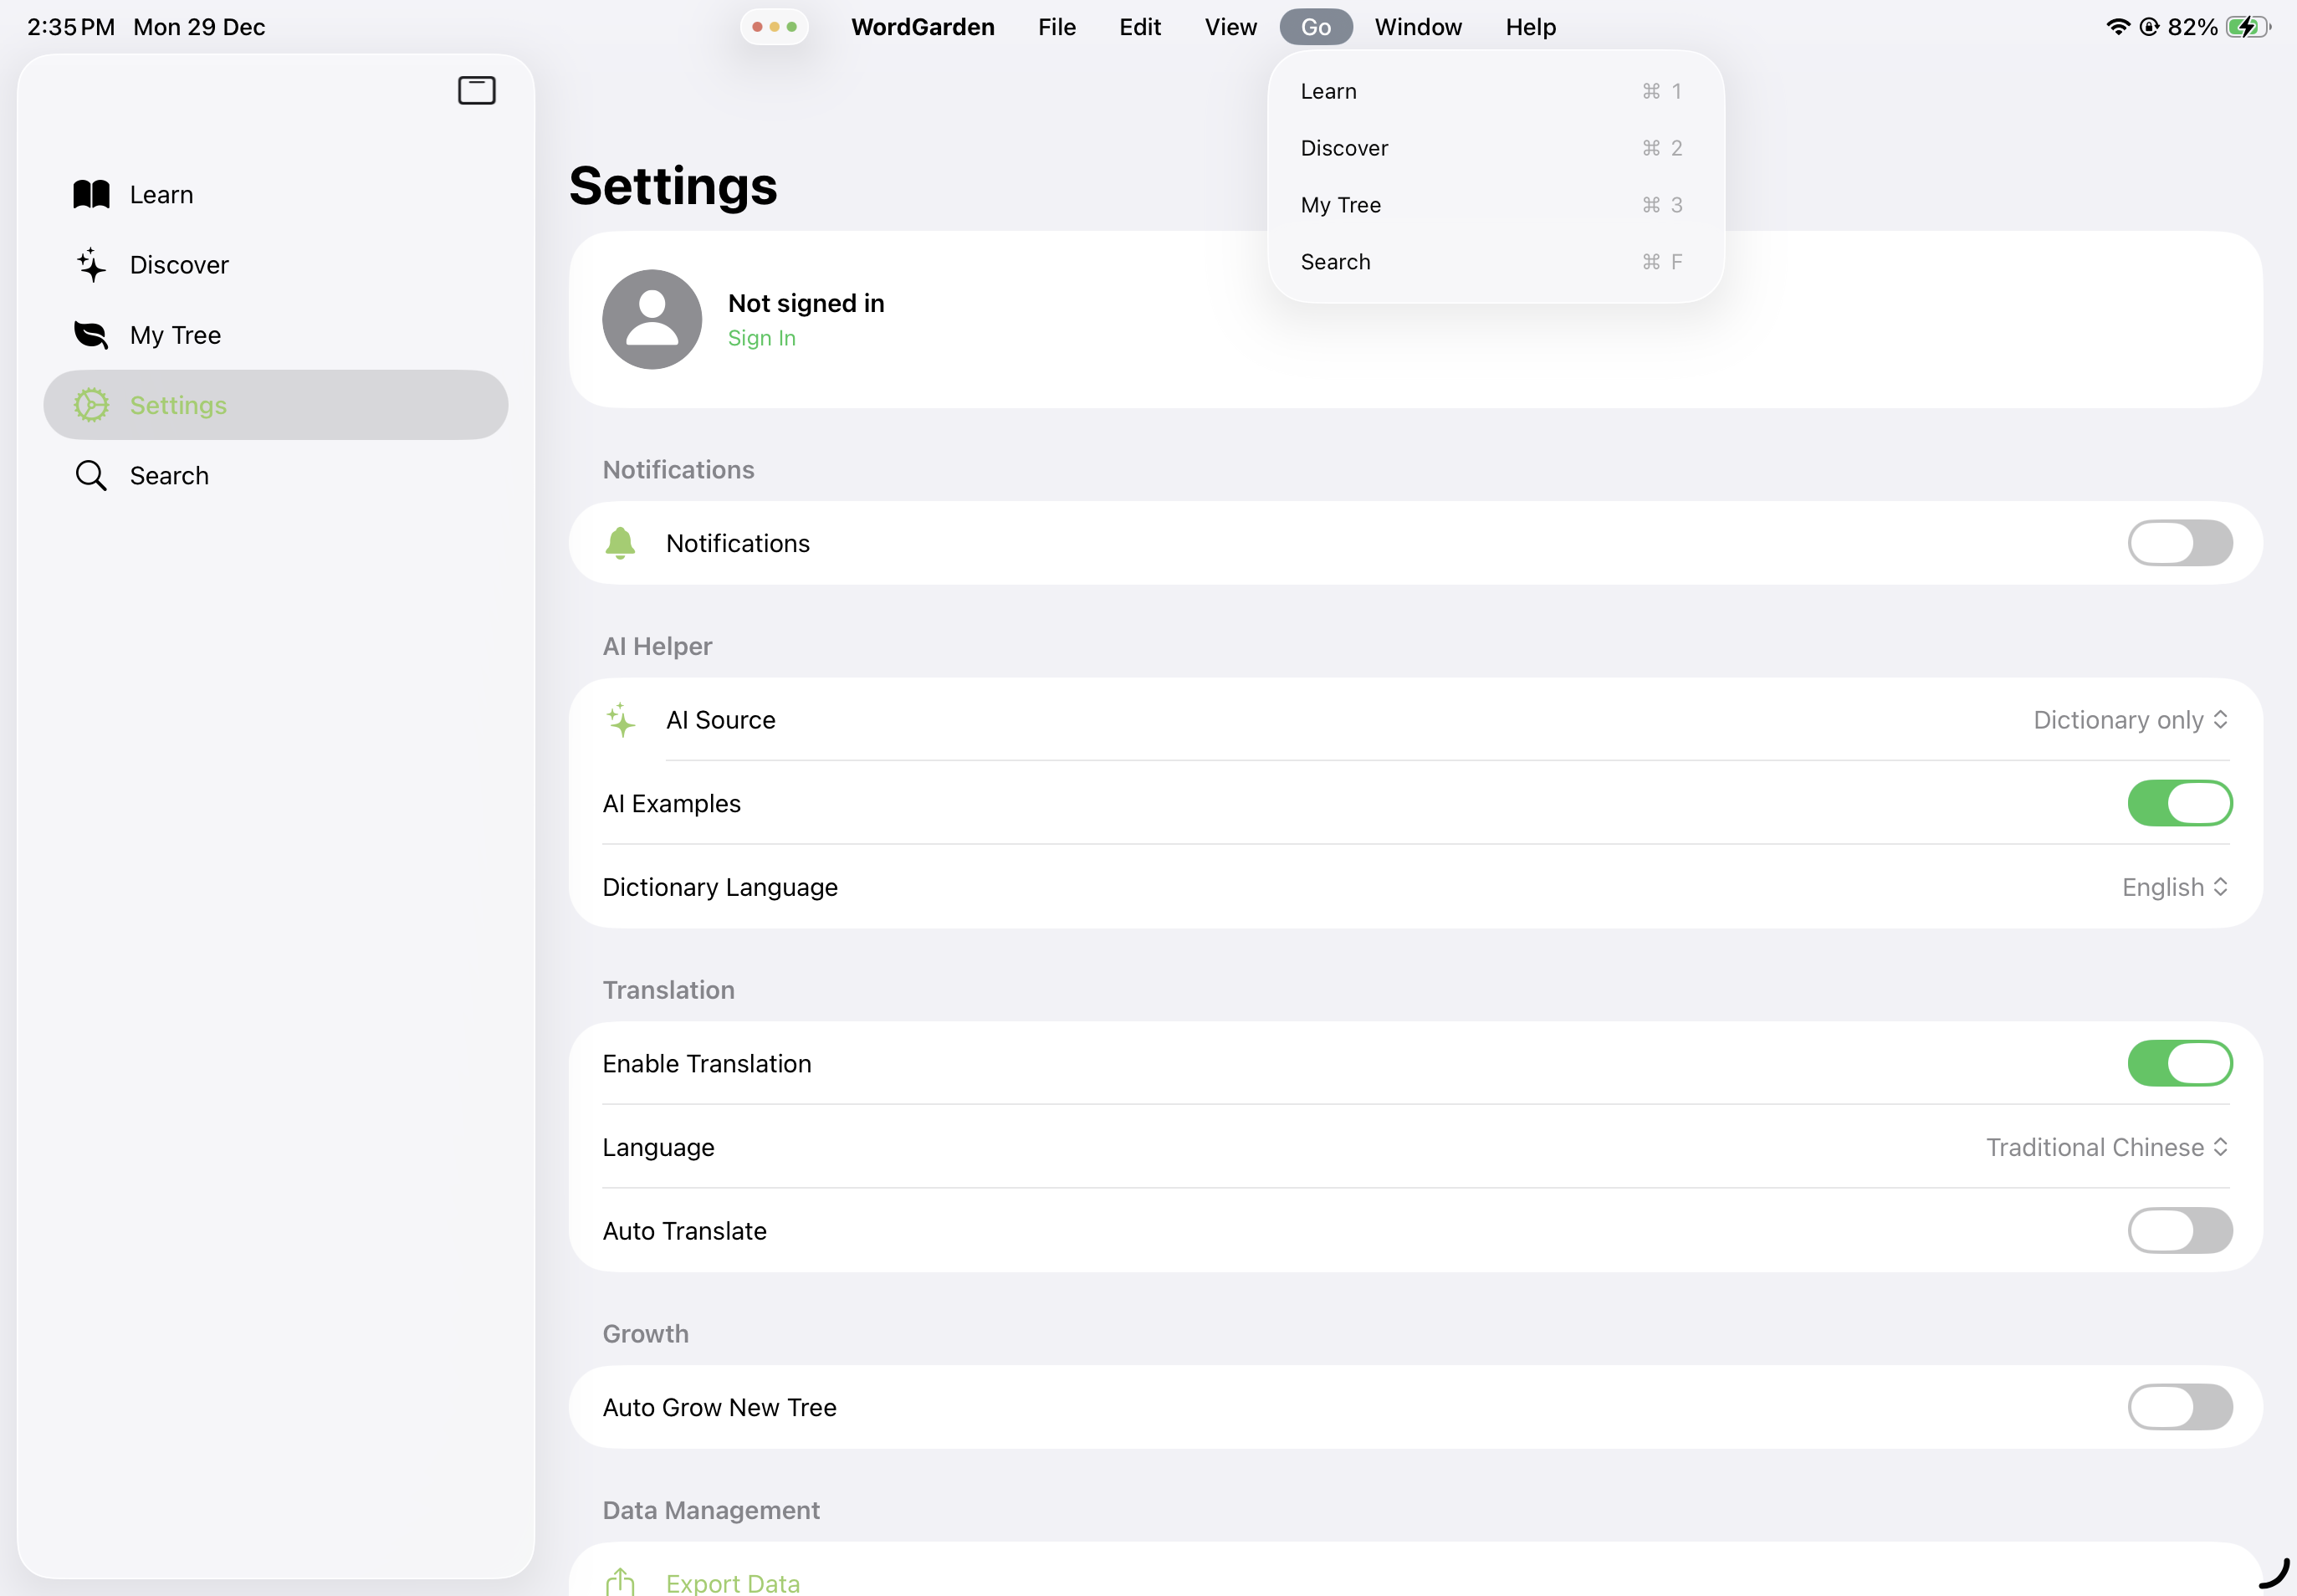Enable the Notifications switch
Screen dimensions: 2297x1596
click(x=2179, y=543)
